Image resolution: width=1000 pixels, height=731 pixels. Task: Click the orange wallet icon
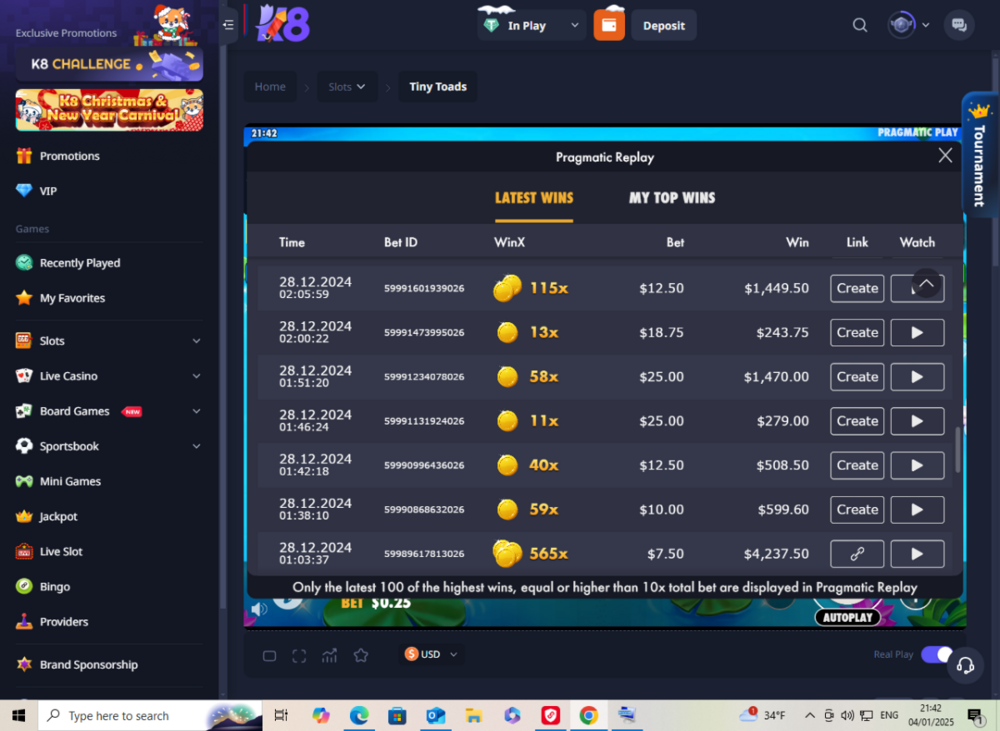click(609, 25)
